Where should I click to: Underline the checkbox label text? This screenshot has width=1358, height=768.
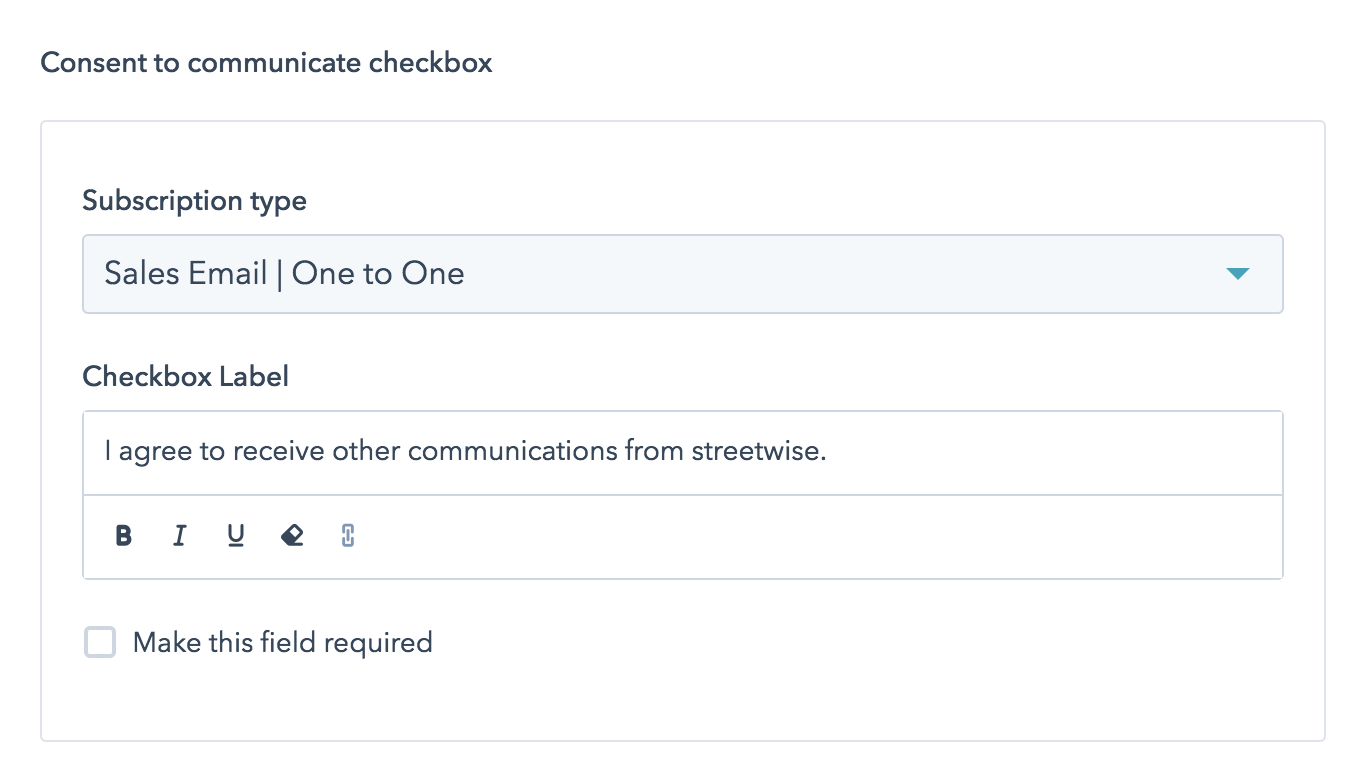click(x=236, y=536)
